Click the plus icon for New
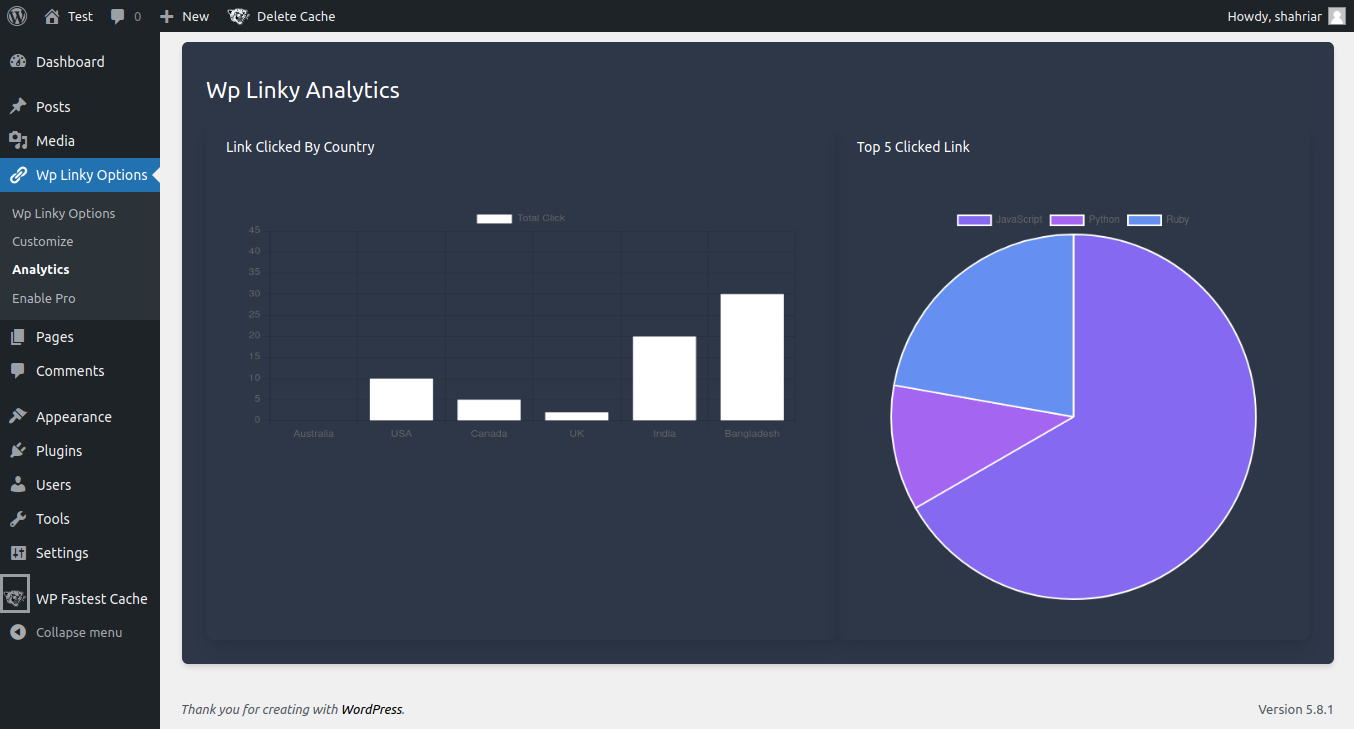 point(167,16)
